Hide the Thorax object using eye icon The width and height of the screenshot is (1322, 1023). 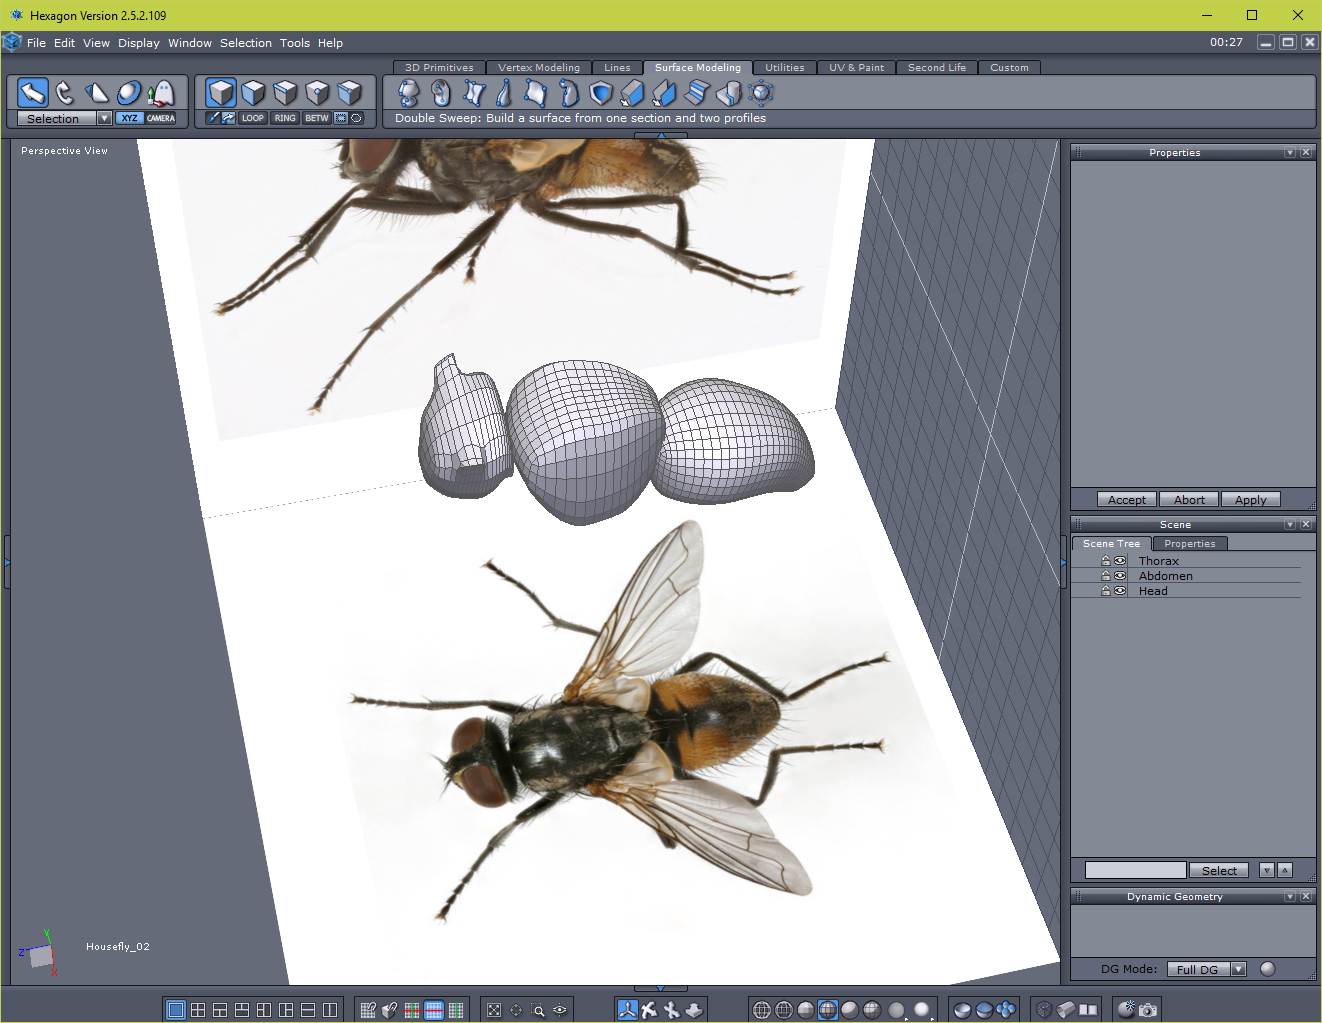tap(1120, 561)
